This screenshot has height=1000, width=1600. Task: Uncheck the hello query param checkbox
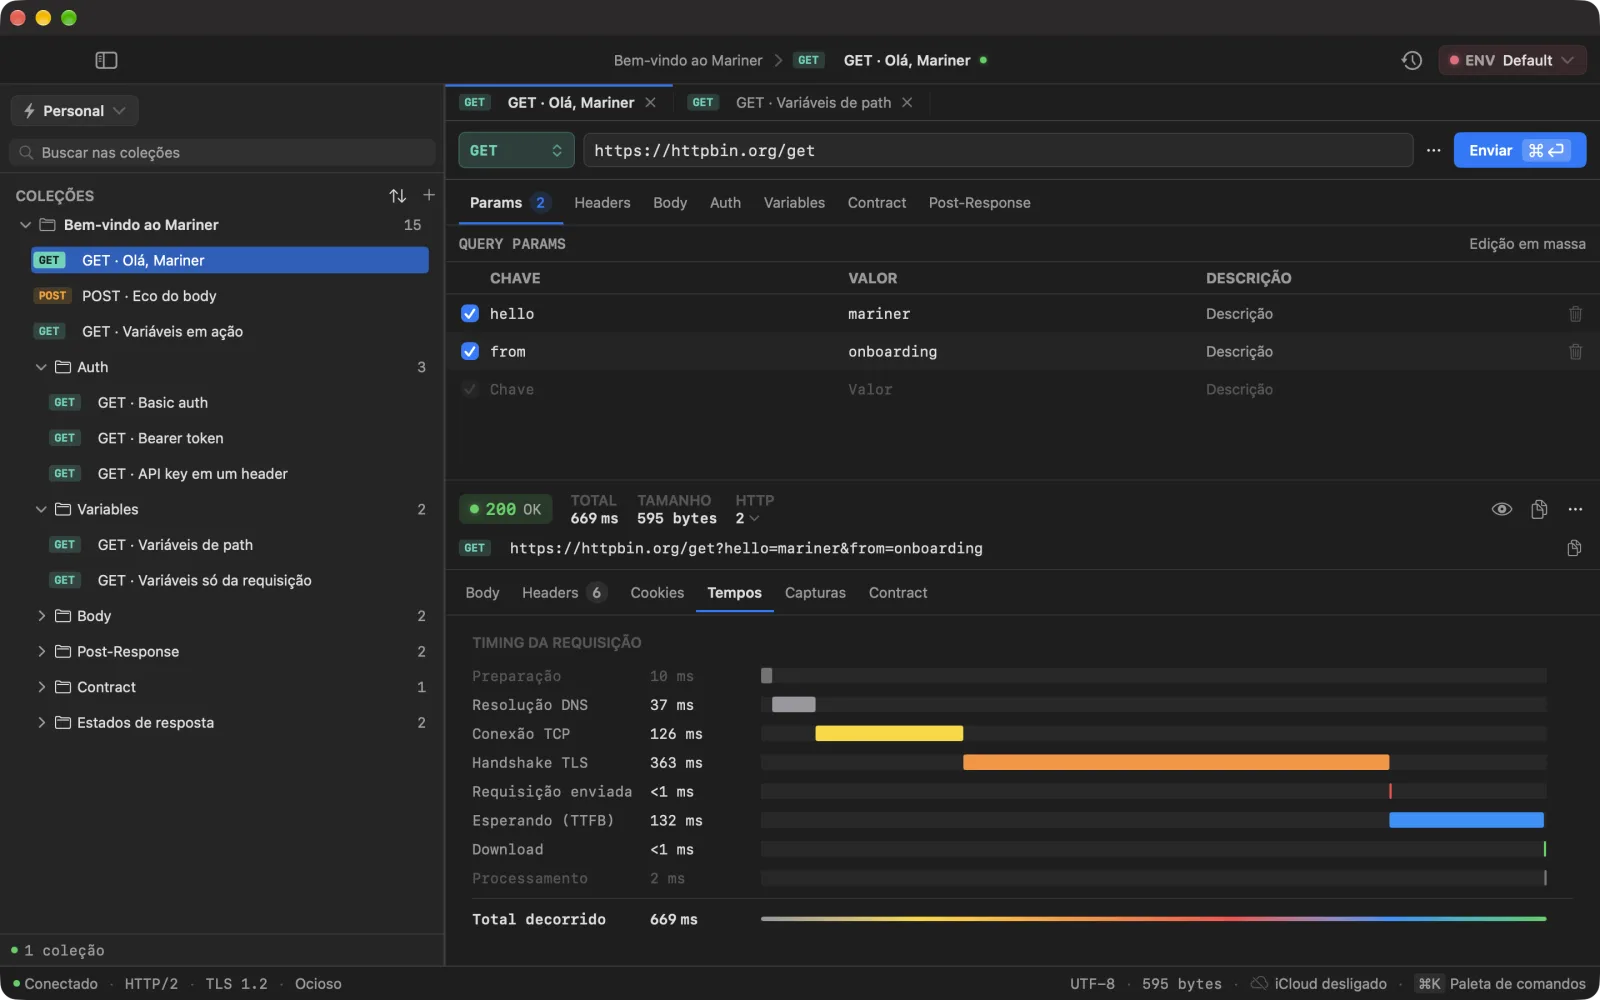(x=470, y=314)
